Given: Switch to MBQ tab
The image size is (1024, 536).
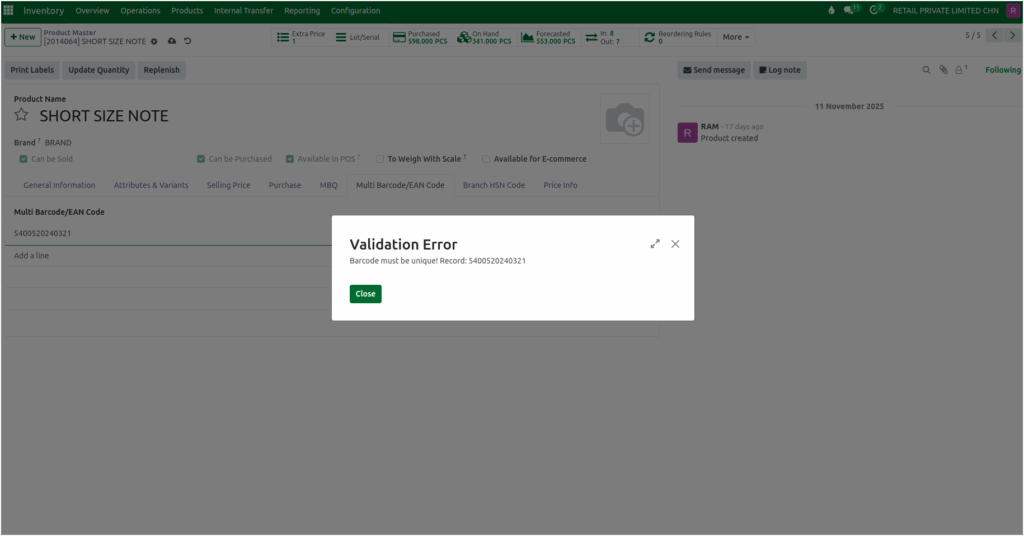Looking at the screenshot, I should (x=328, y=185).
